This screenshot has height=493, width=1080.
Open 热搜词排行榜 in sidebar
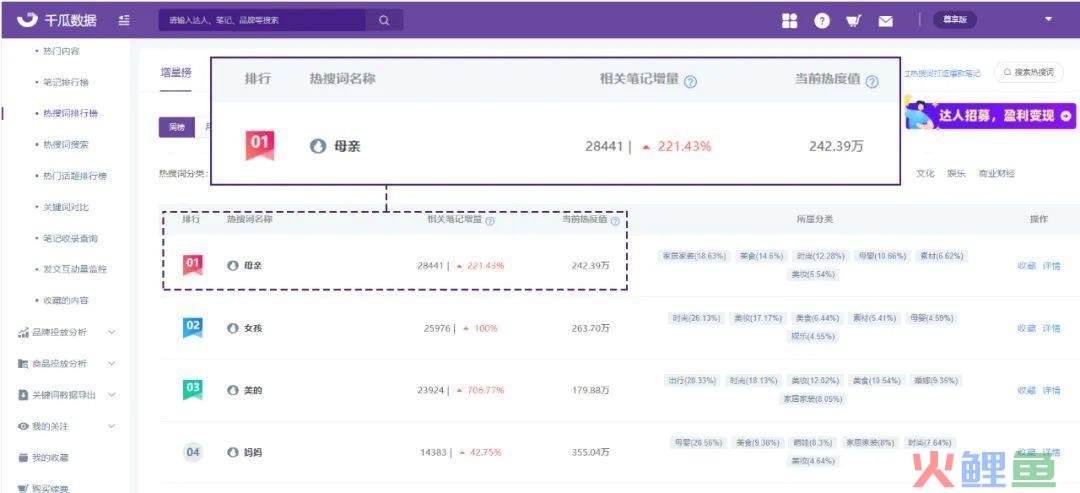70,114
